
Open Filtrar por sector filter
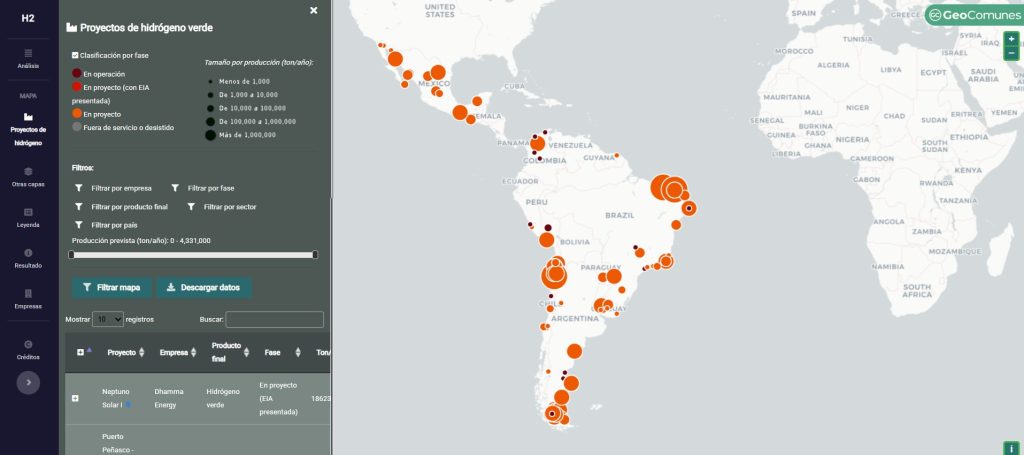[x=221, y=207]
